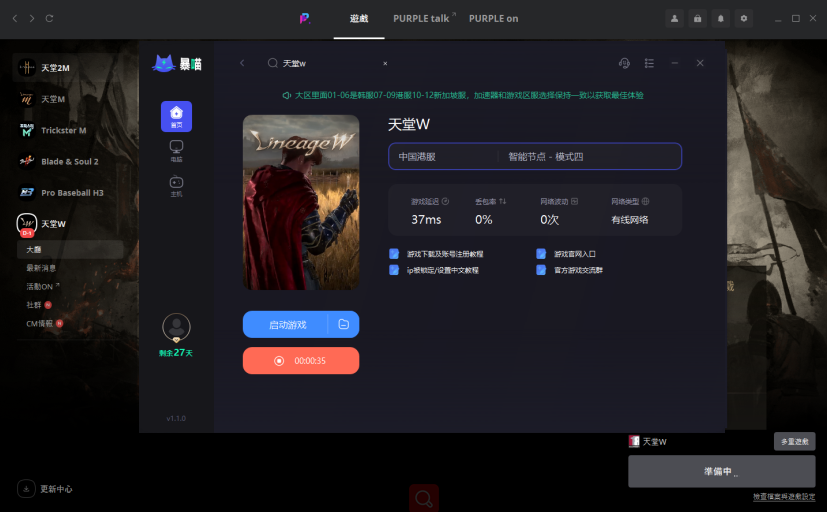The image size is (827, 512).
Task: Select the 电脑 computer icon in sidebar
Action: coord(176,150)
